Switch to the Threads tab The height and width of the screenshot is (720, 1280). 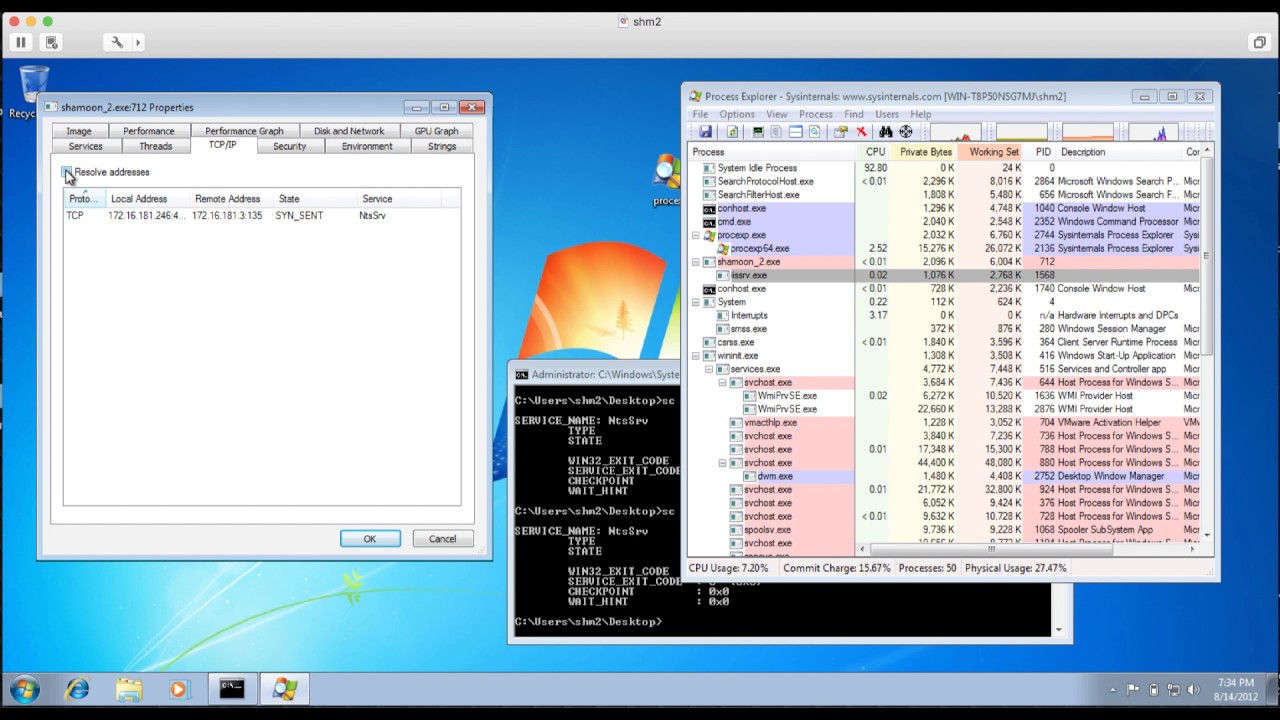155,147
